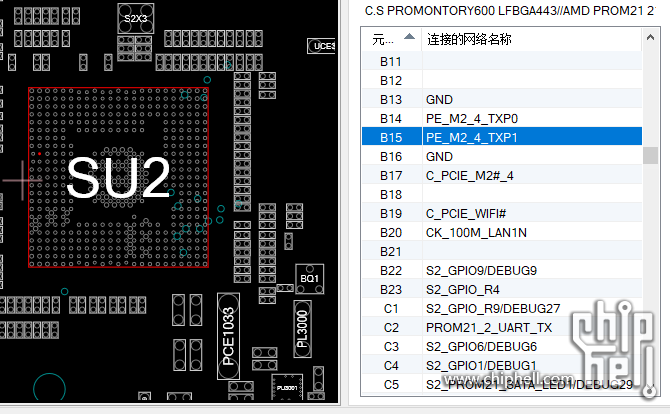Click the scroll up arrow of the list

pos(650,37)
